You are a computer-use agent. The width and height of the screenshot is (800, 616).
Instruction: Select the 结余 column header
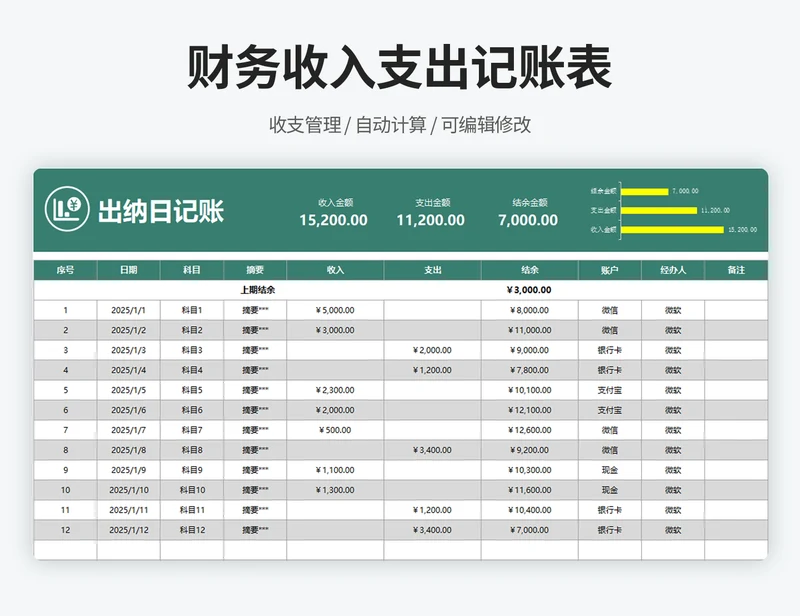pyautogui.click(x=530, y=270)
